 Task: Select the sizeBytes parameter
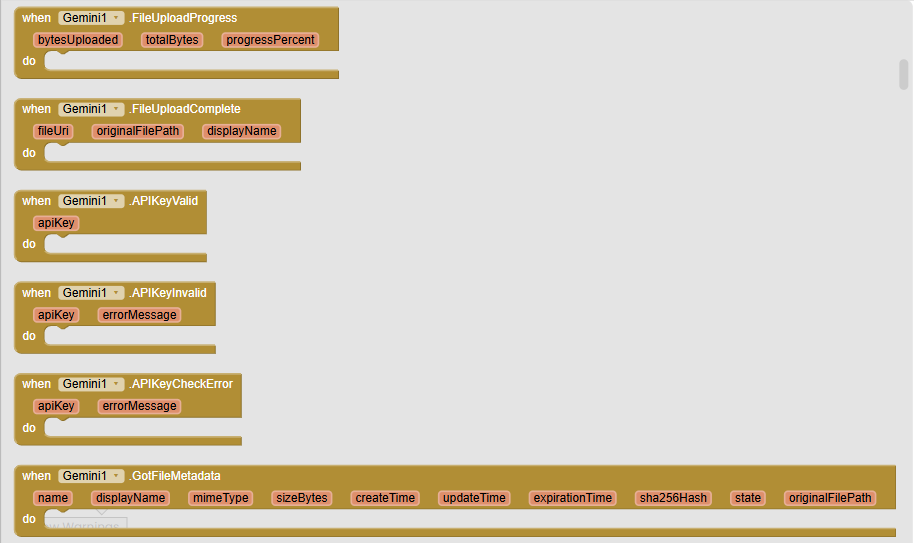tap(302, 498)
